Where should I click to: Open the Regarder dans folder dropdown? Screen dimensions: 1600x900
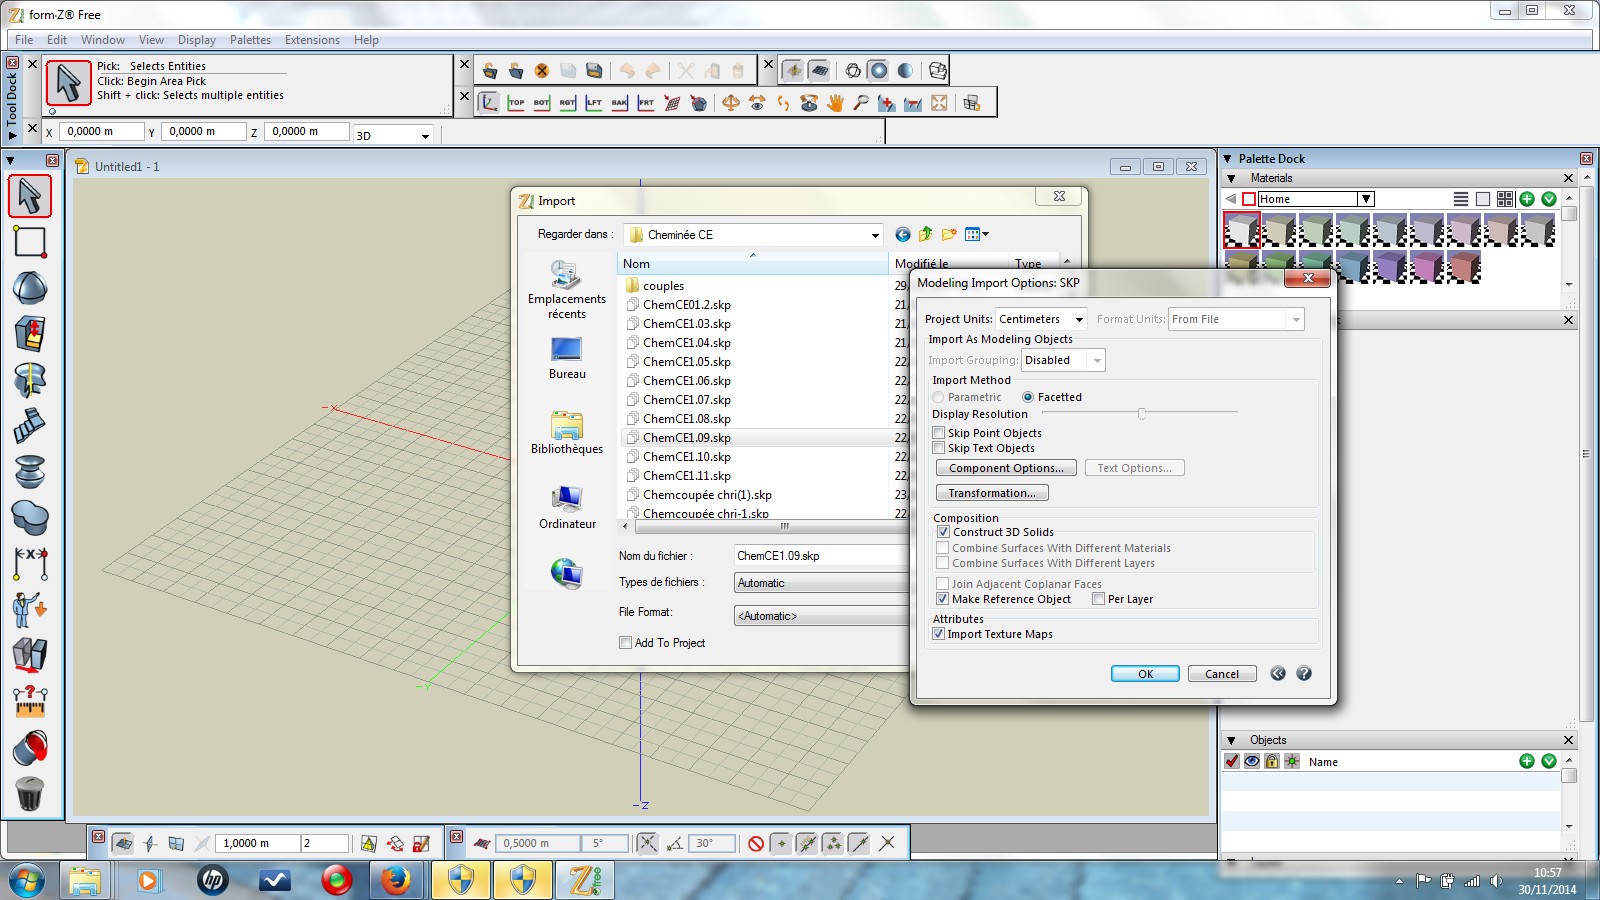[x=753, y=235]
